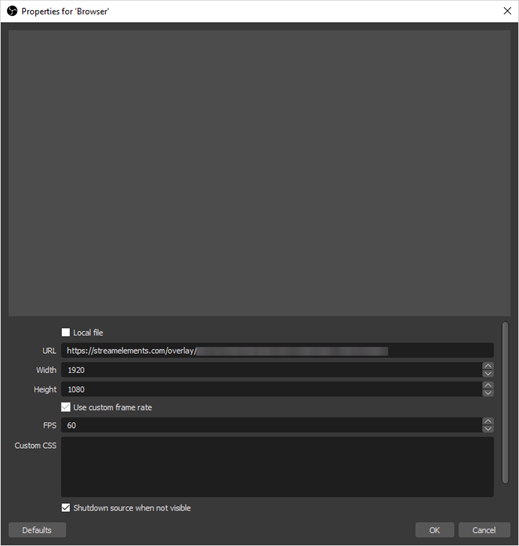
Task: Confirm settings with the OK button
Action: tap(435, 530)
